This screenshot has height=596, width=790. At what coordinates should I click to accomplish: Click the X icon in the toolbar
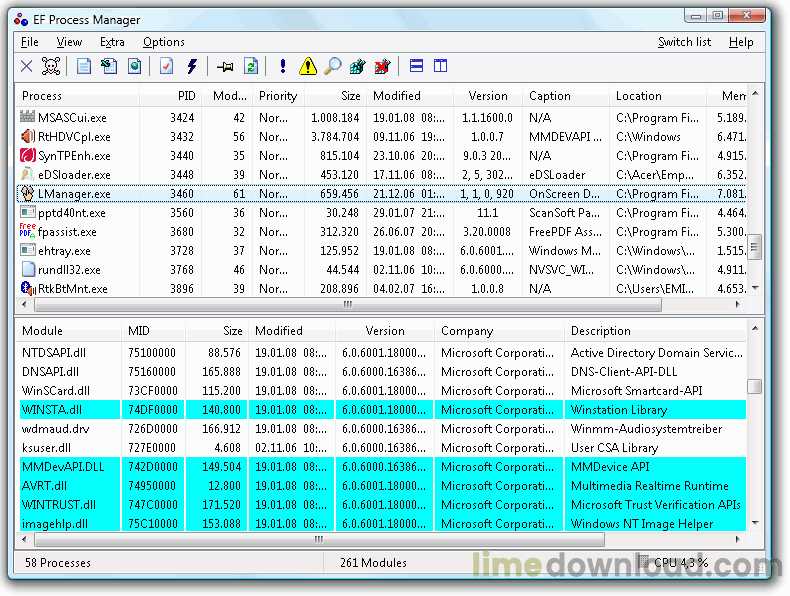(27, 67)
